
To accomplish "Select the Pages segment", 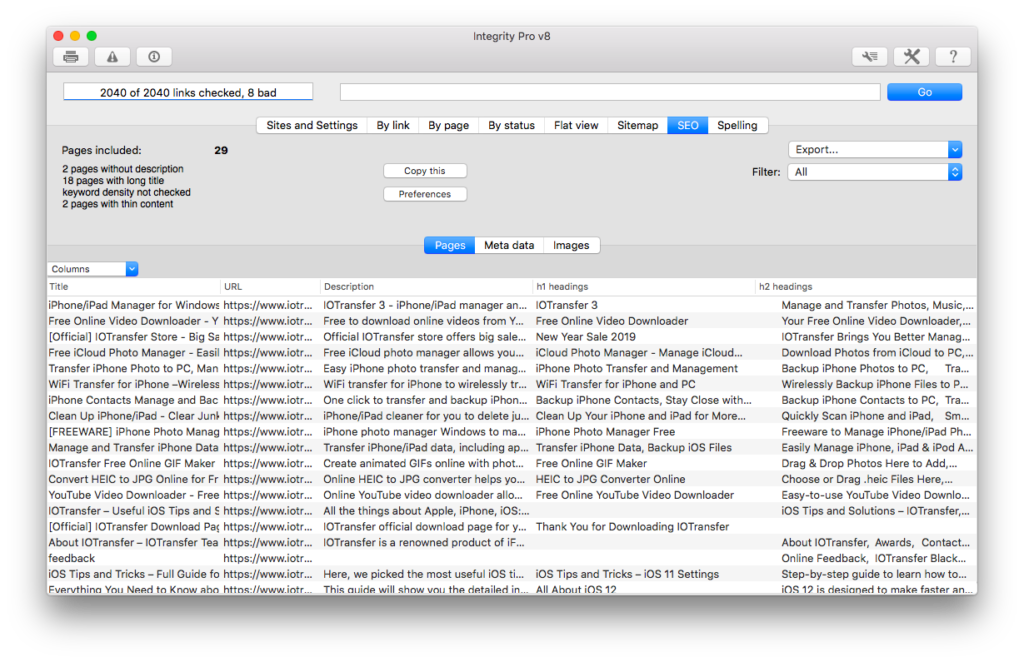I will 449,245.
